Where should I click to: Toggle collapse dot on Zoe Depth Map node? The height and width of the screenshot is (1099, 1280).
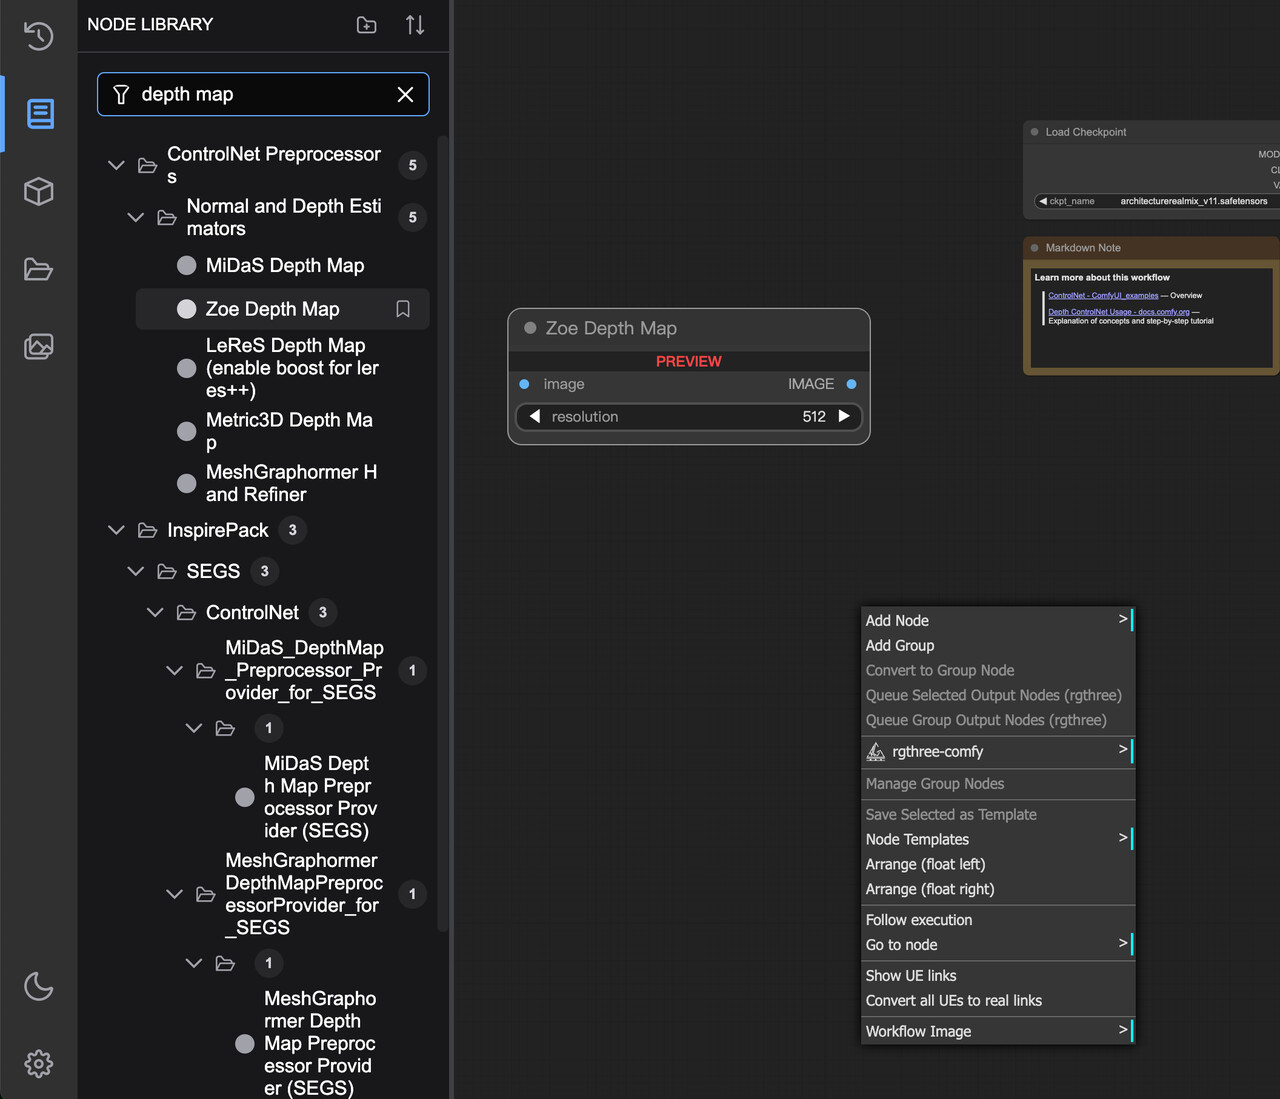[530, 328]
